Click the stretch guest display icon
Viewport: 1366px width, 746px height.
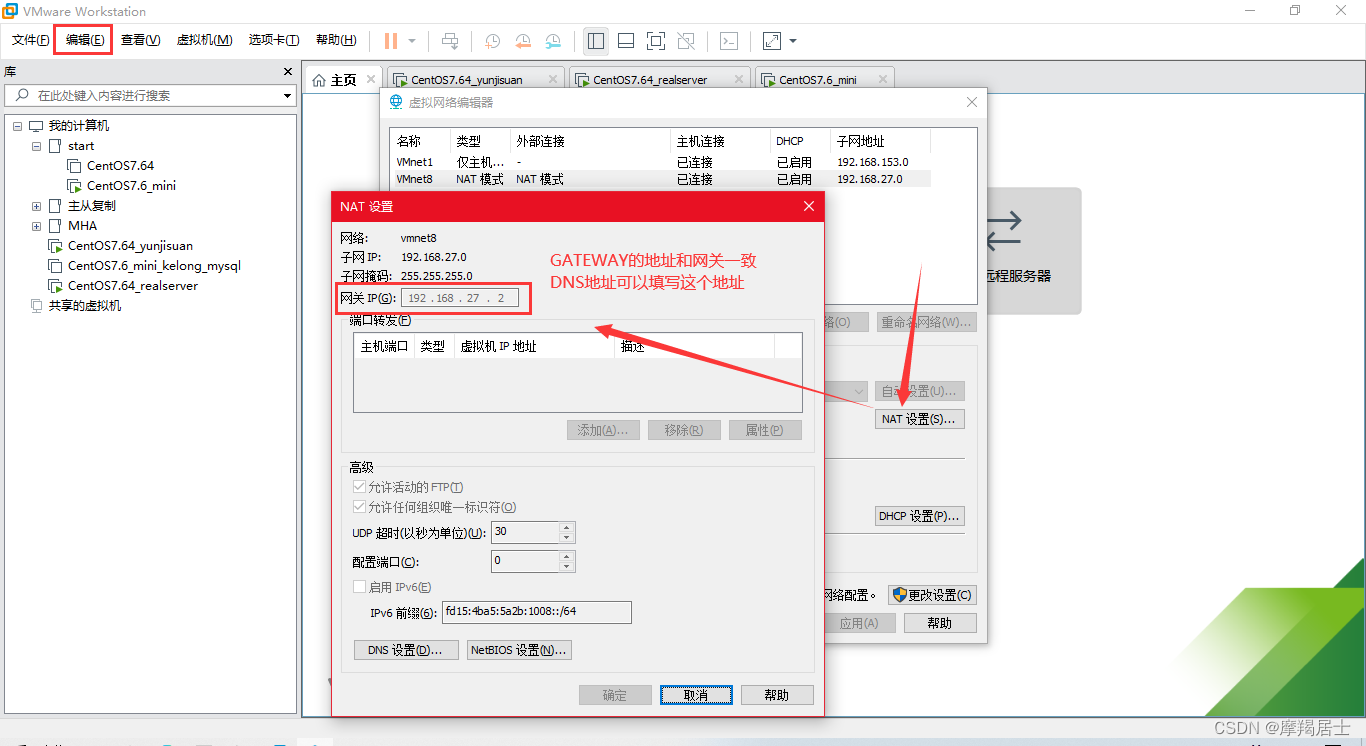coord(772,41)
